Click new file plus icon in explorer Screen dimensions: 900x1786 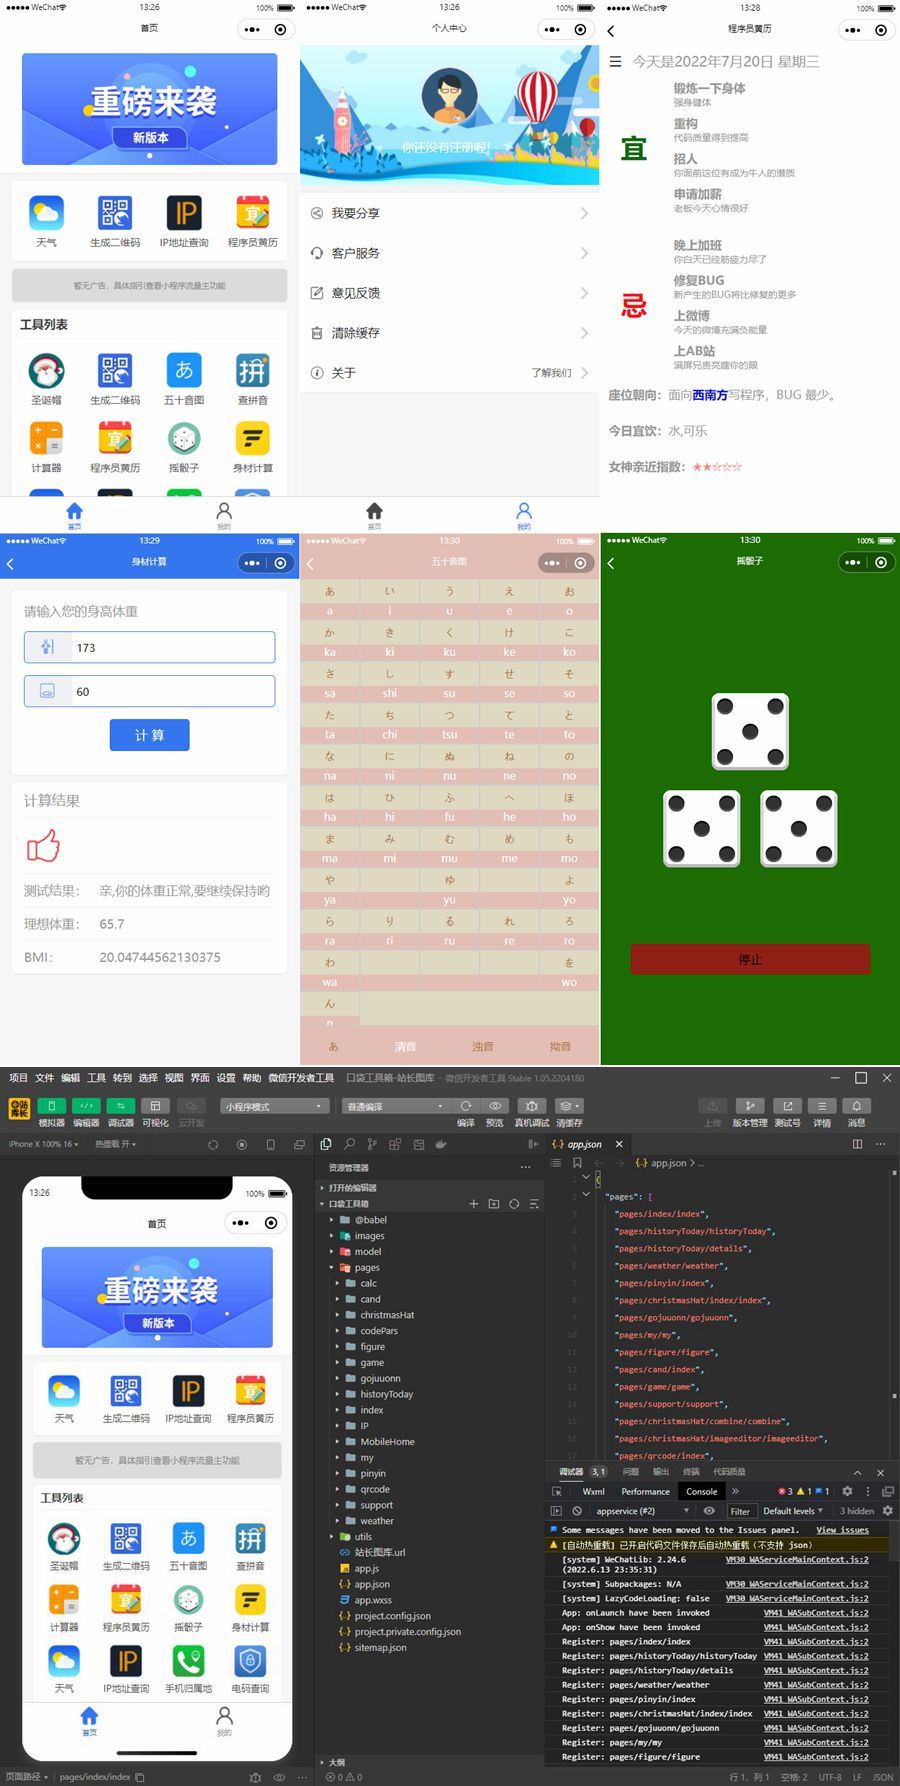[x=474, y=1204]
